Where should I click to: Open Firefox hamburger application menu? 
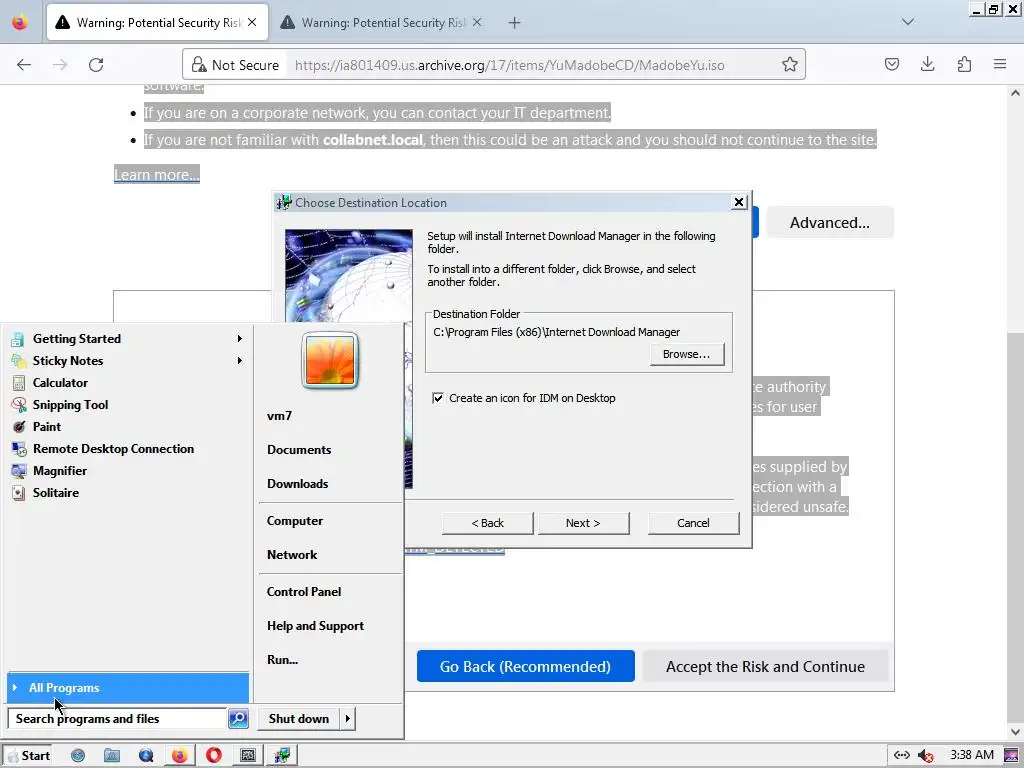point(1000,64)
